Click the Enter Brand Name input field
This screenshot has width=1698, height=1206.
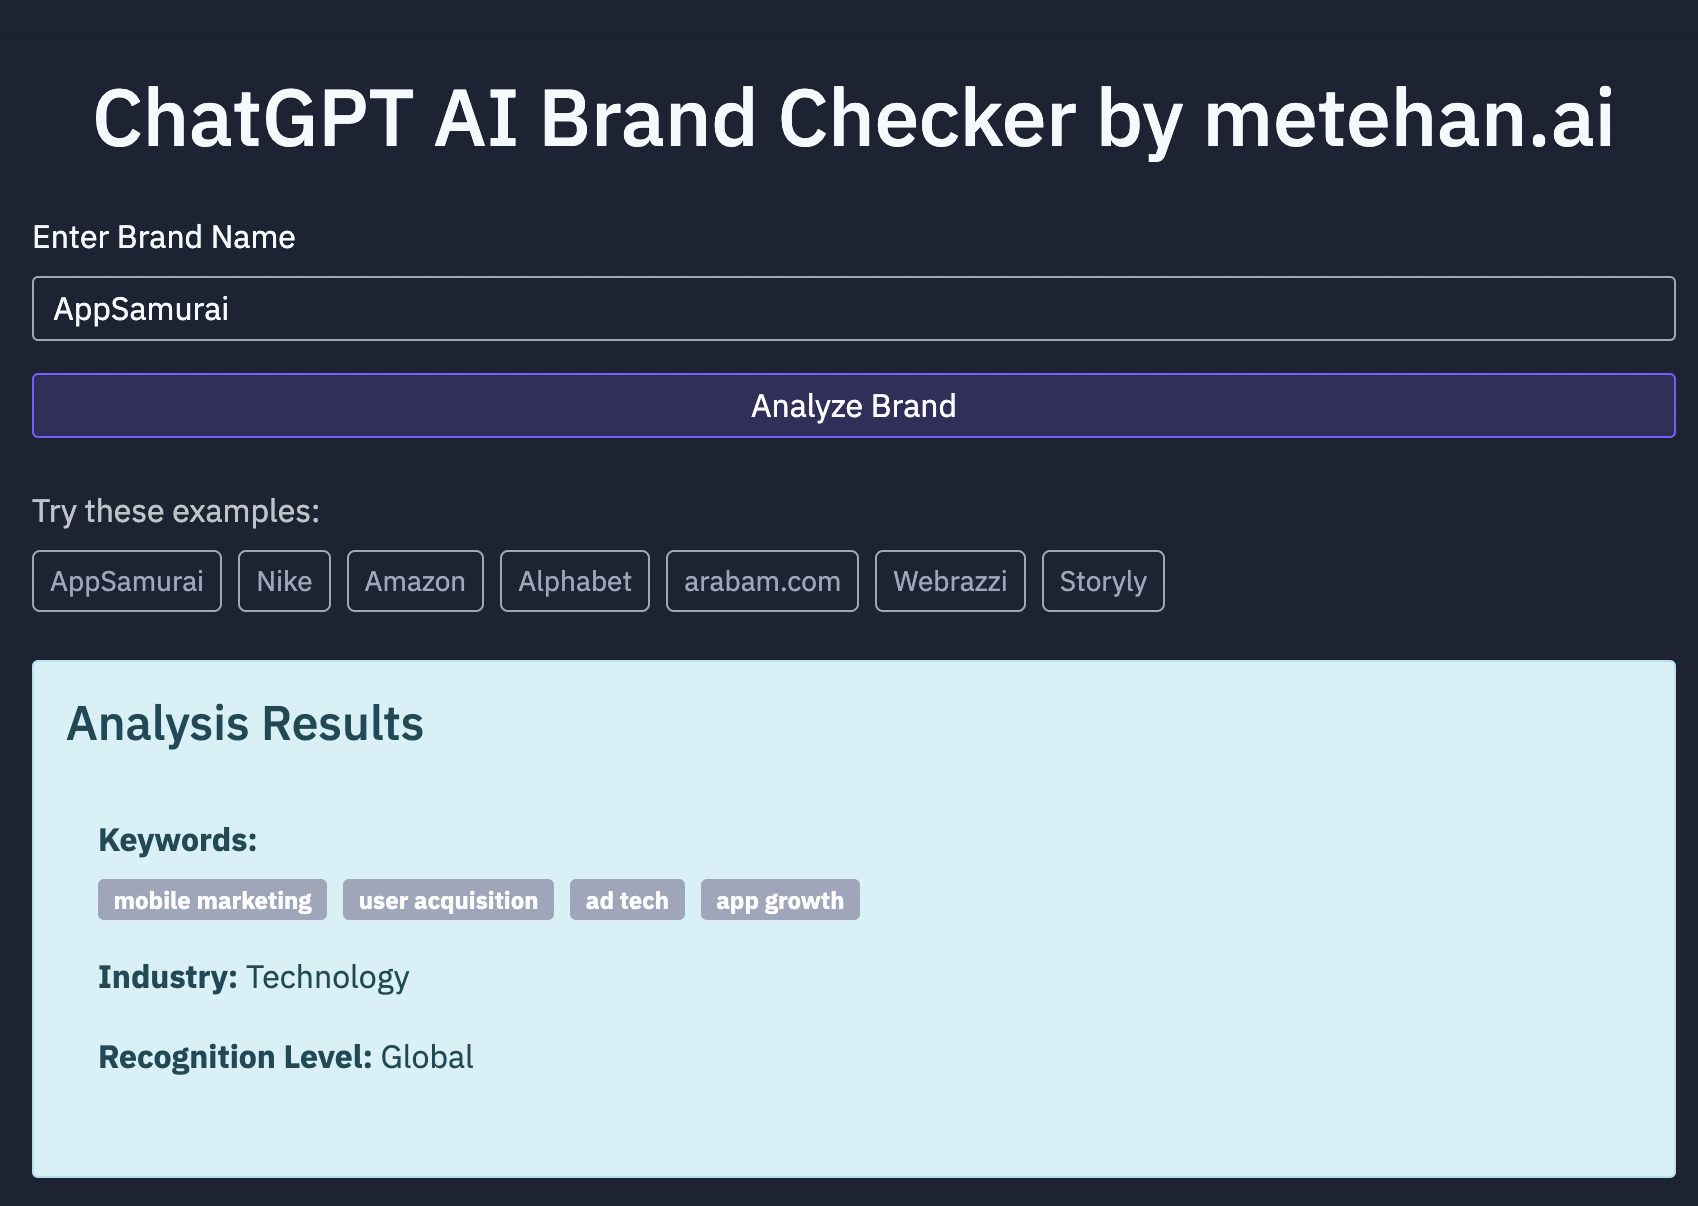(x=853, y=309)
